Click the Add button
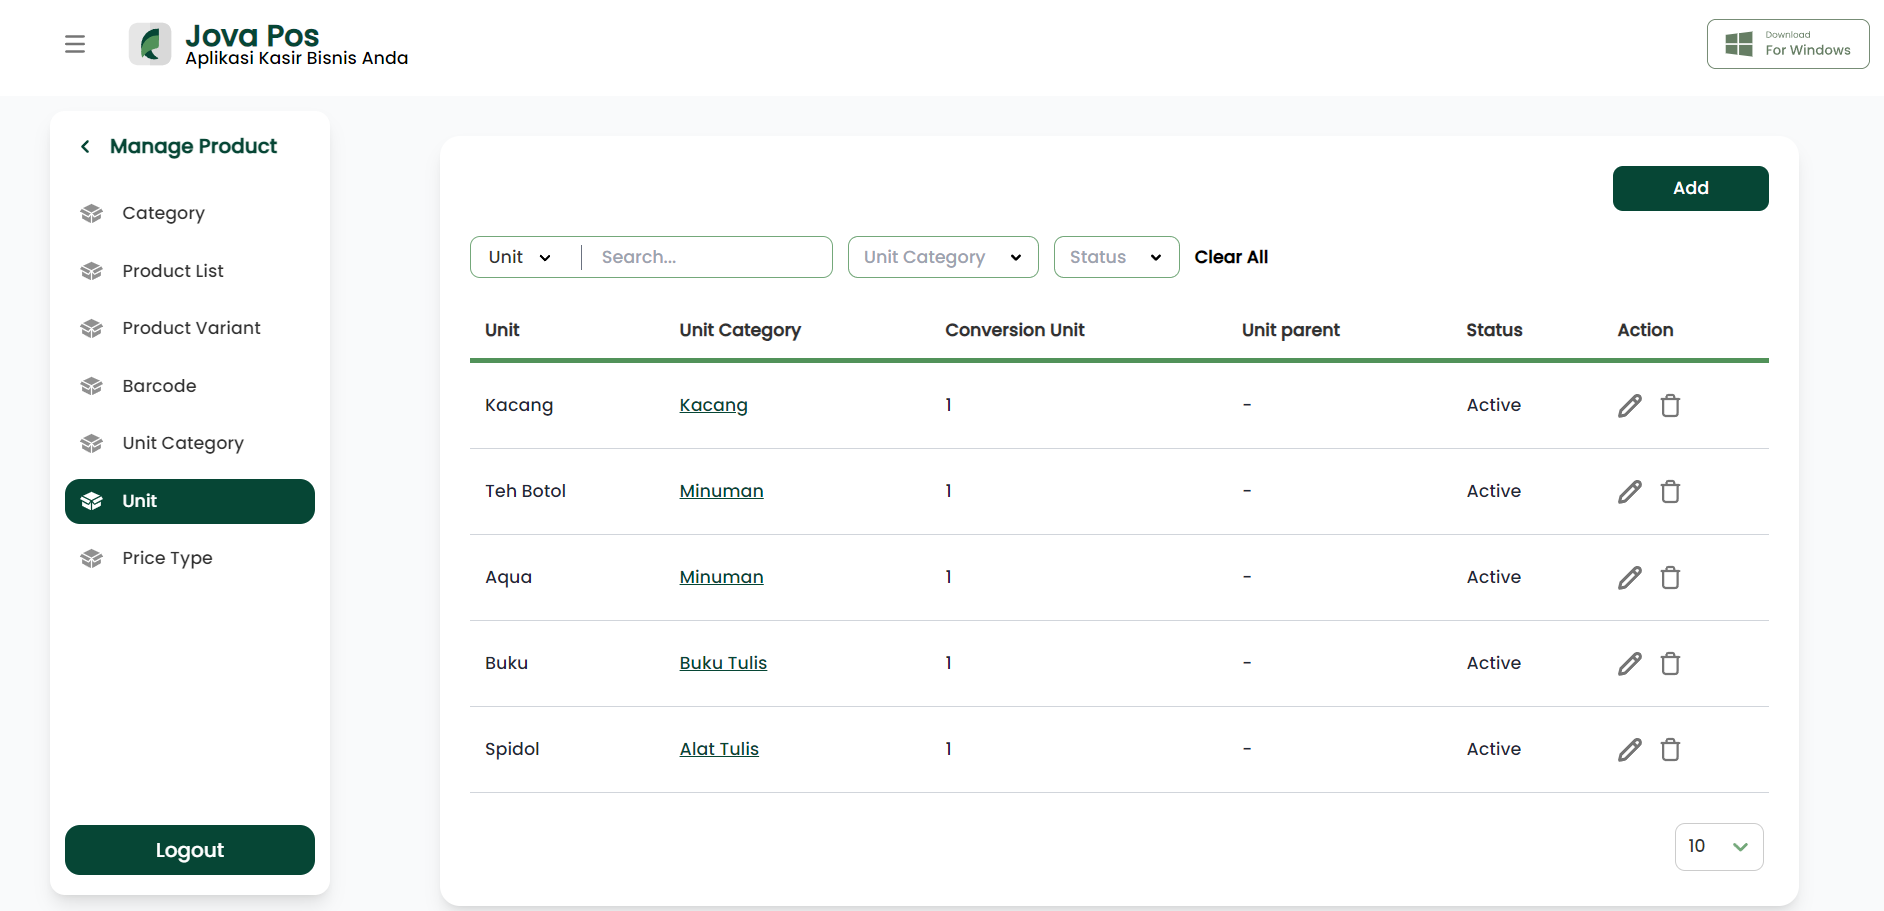Screen dimensions: 1884x911 1690,188
